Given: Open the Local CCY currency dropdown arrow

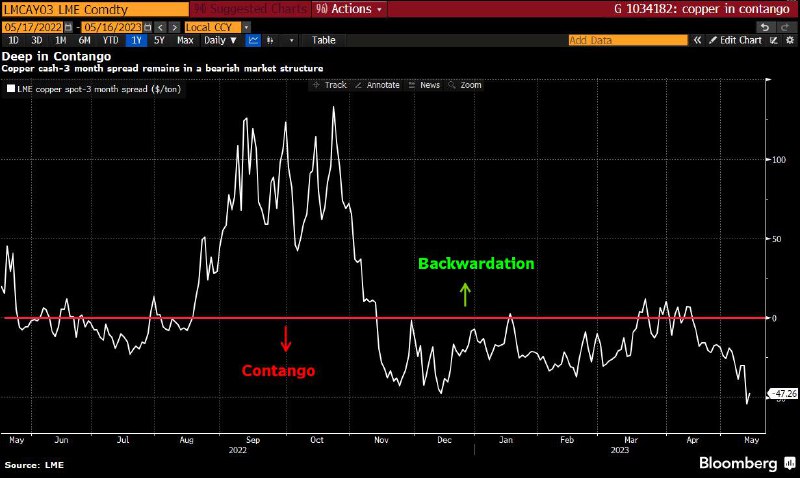Looking at the screenshot, I should 246,27.
